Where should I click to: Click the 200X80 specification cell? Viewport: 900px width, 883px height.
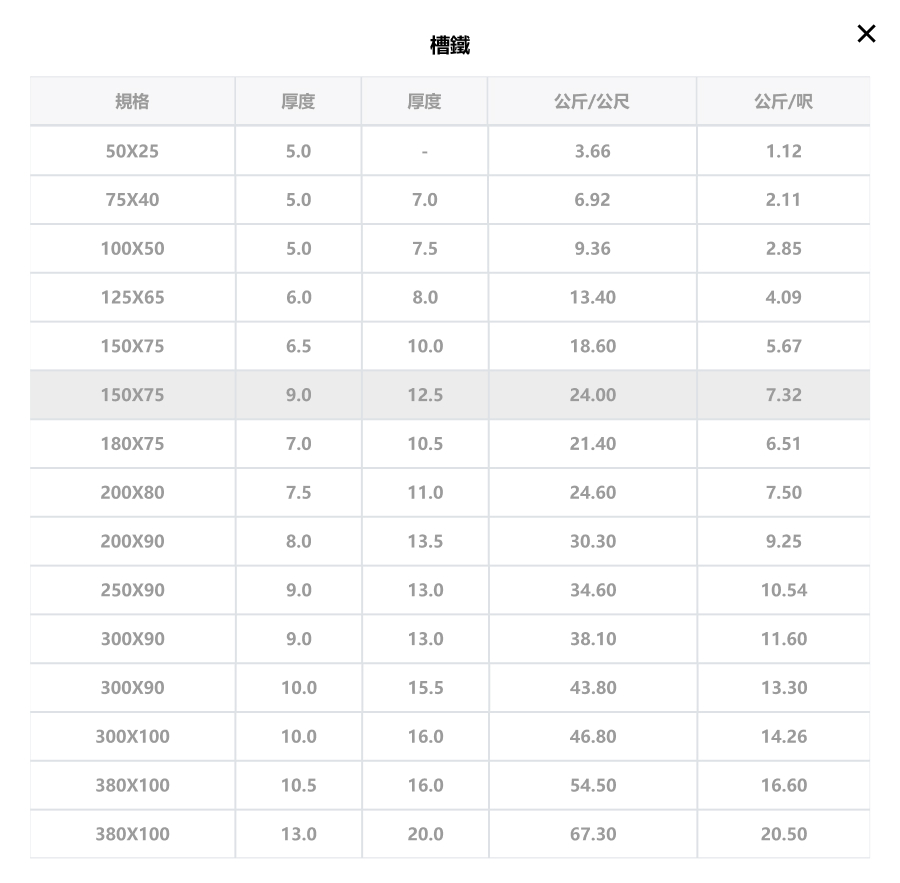tap(133, 493)
